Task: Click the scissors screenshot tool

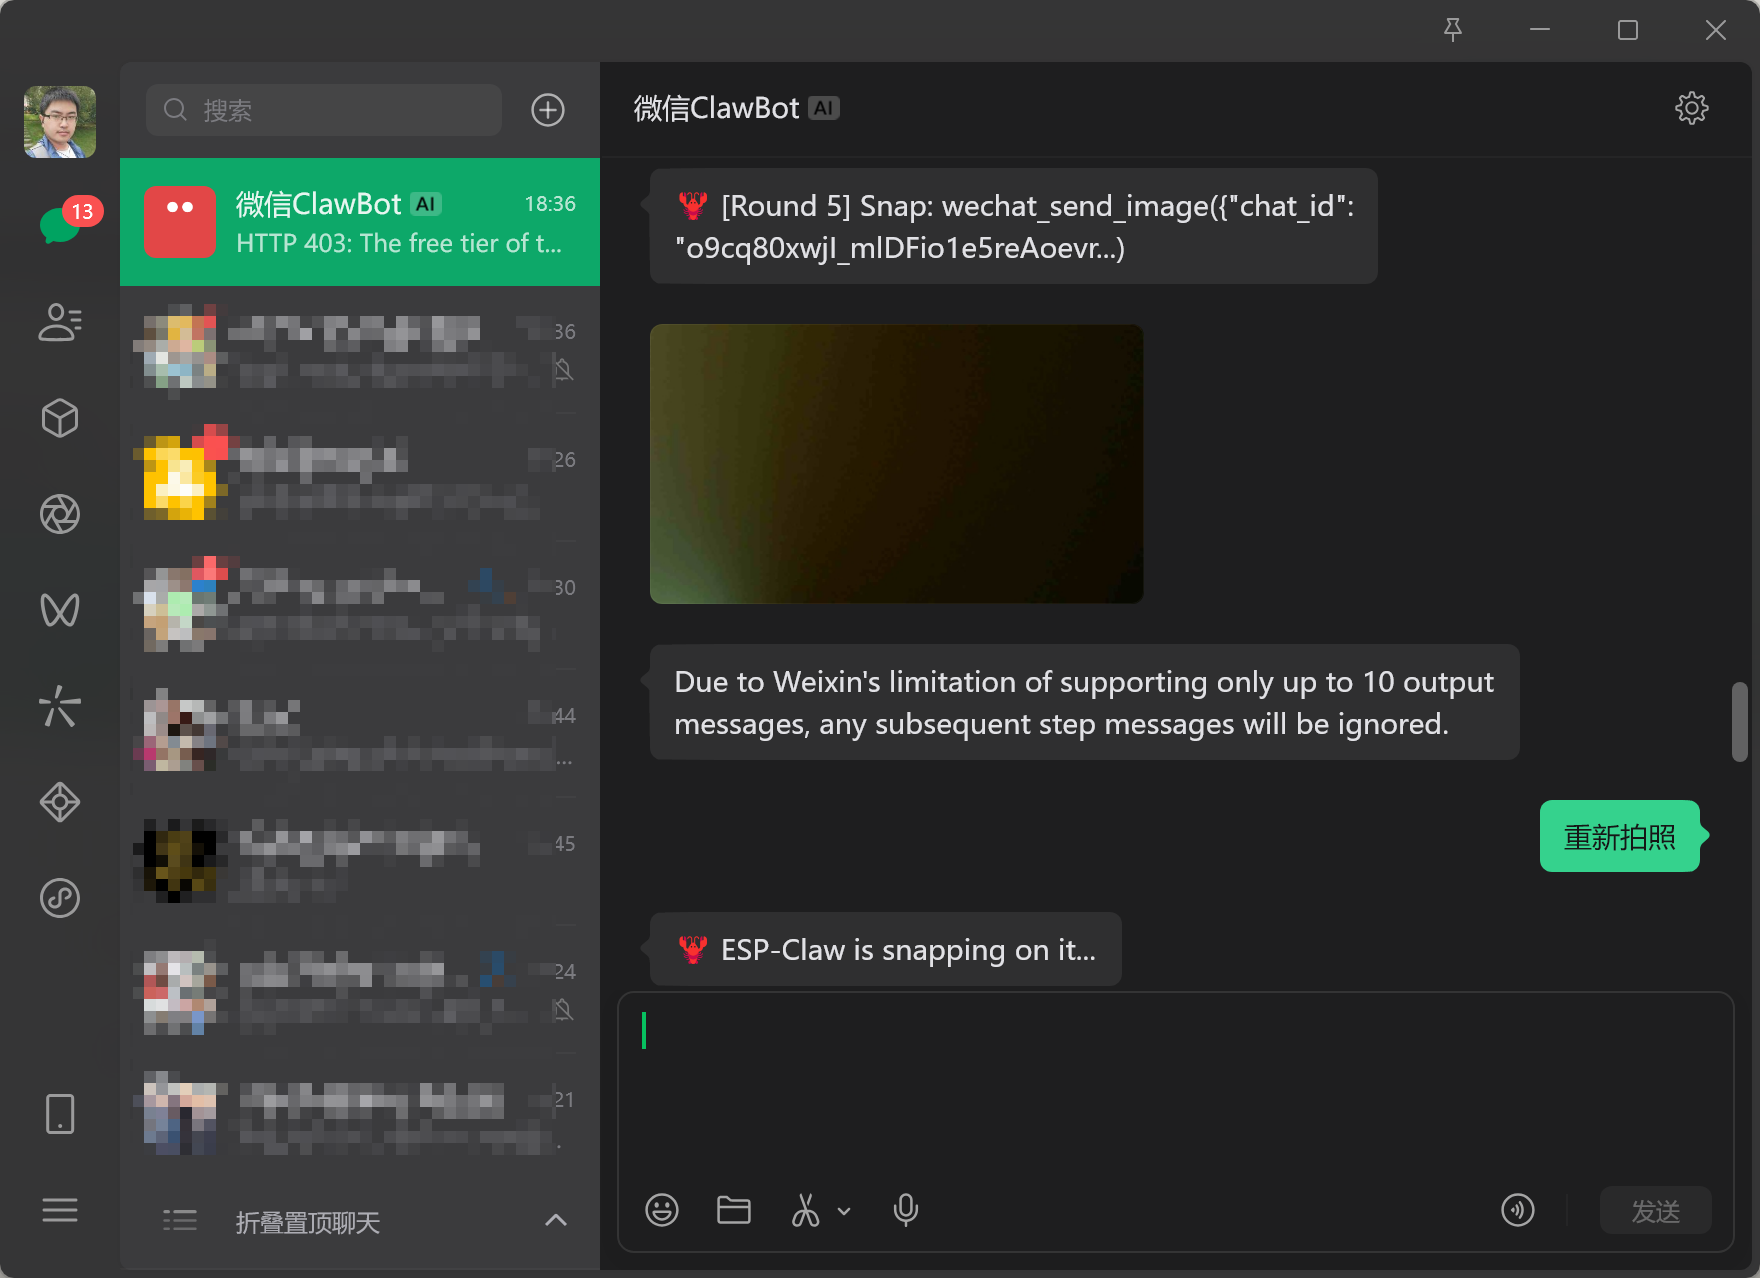Action: 805,1210
